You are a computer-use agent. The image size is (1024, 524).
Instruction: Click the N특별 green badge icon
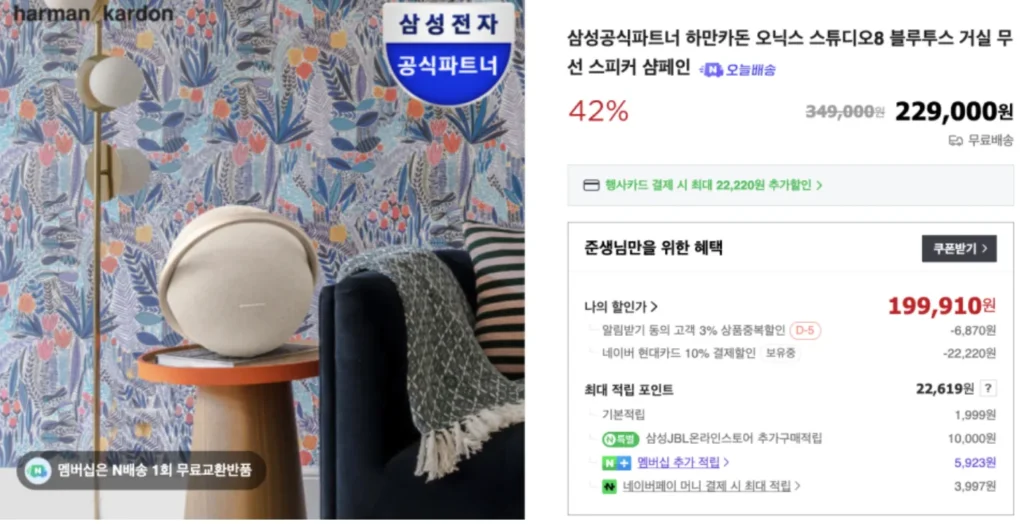(x=620, y=438)
